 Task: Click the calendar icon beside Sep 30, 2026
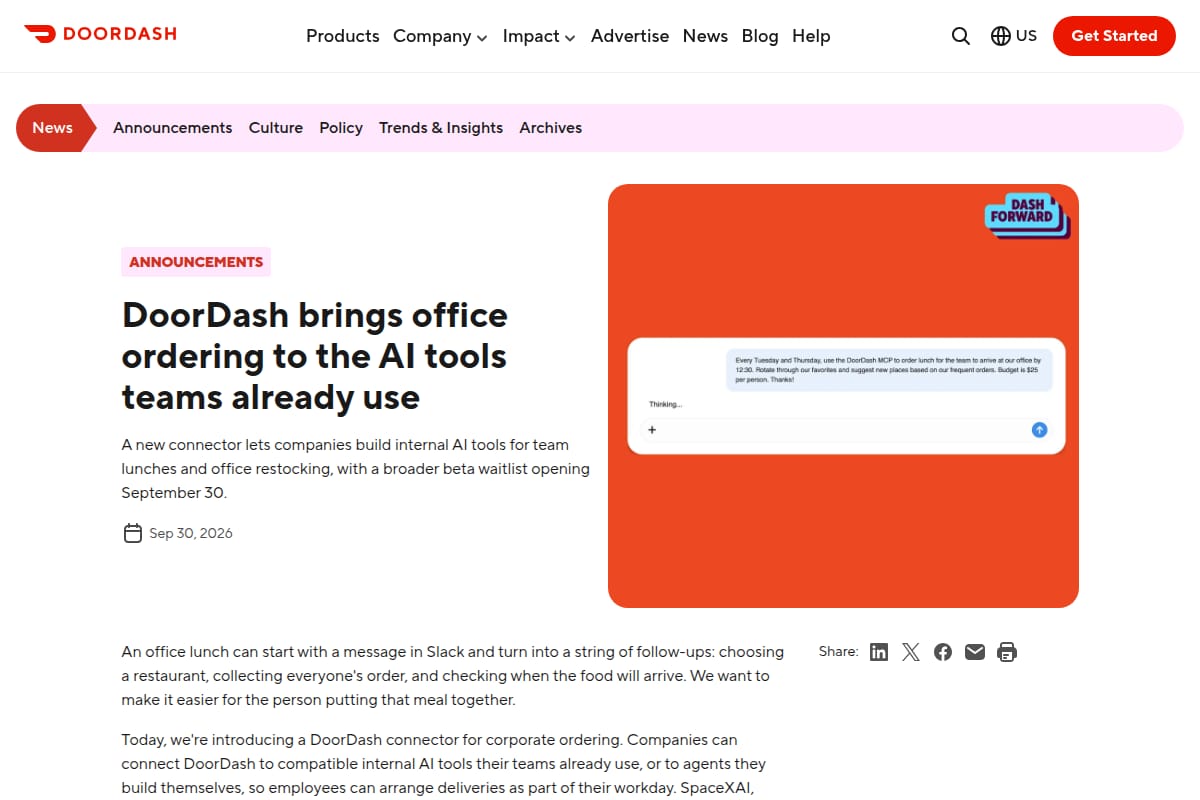pyautogui.click(x=132, y=533)
